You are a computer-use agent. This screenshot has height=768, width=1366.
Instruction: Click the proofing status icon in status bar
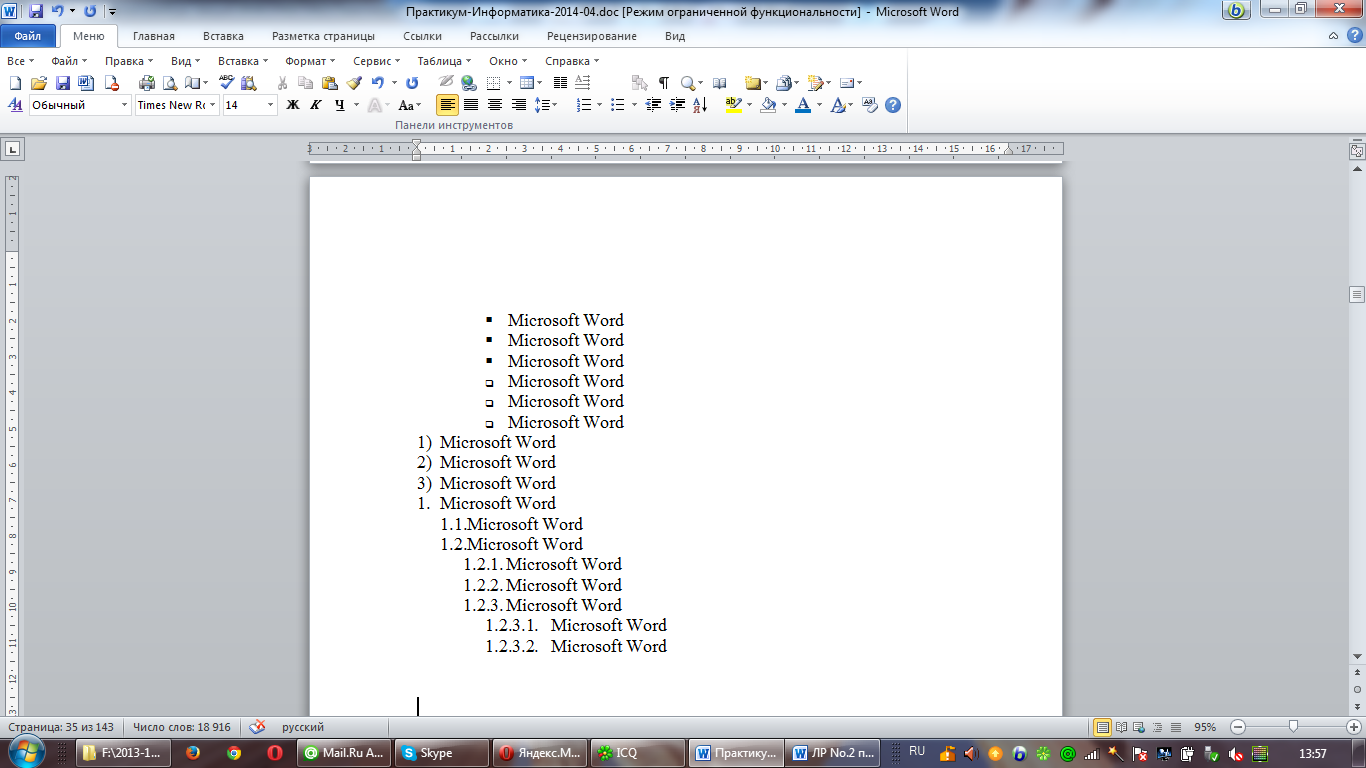coord(258,727)
